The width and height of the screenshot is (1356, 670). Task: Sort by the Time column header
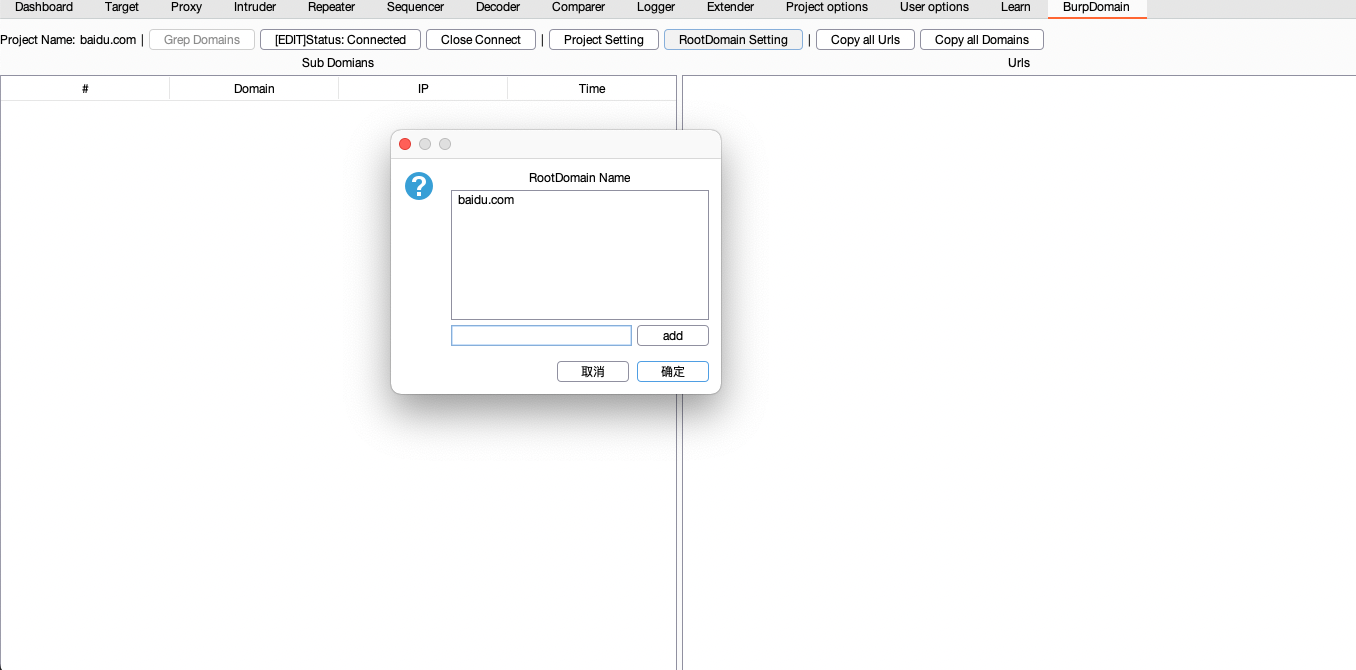(592, 89)
